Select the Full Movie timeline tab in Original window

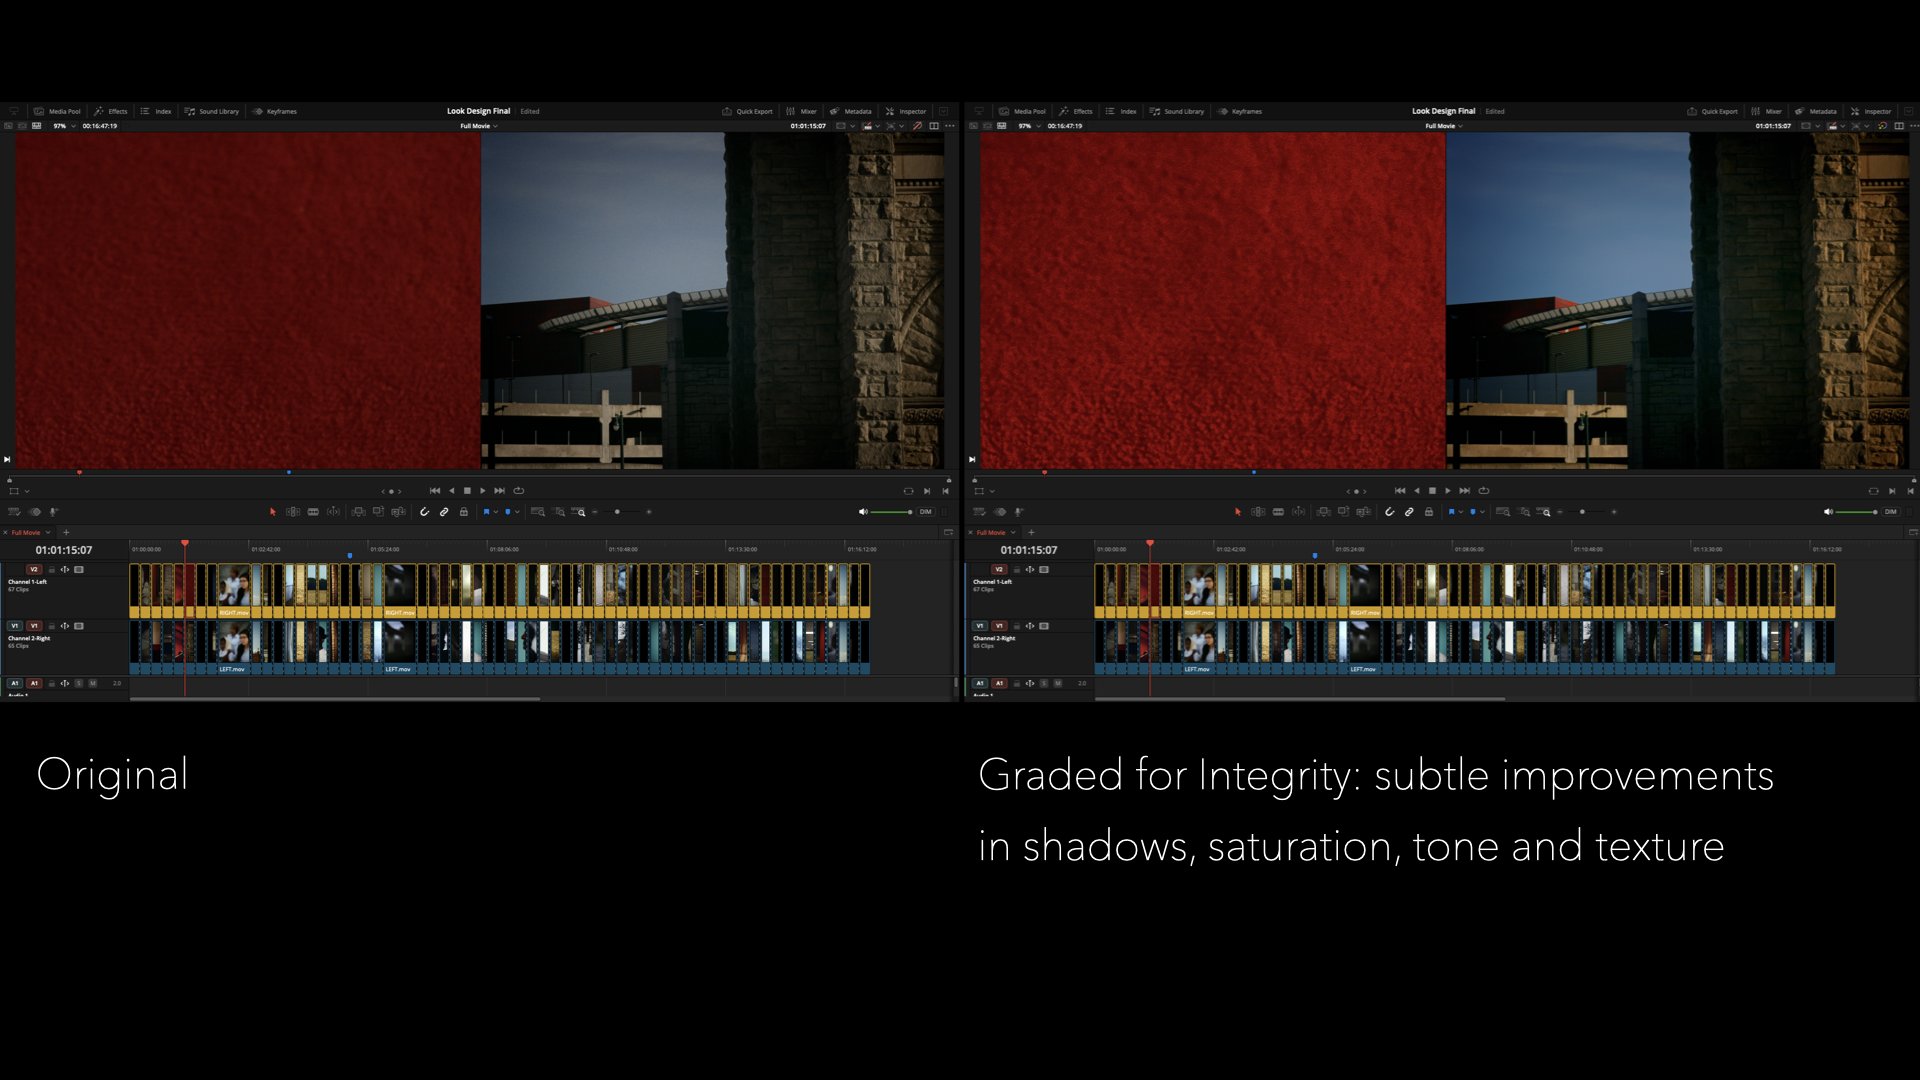pyautogui.click(x=26, y=533)
